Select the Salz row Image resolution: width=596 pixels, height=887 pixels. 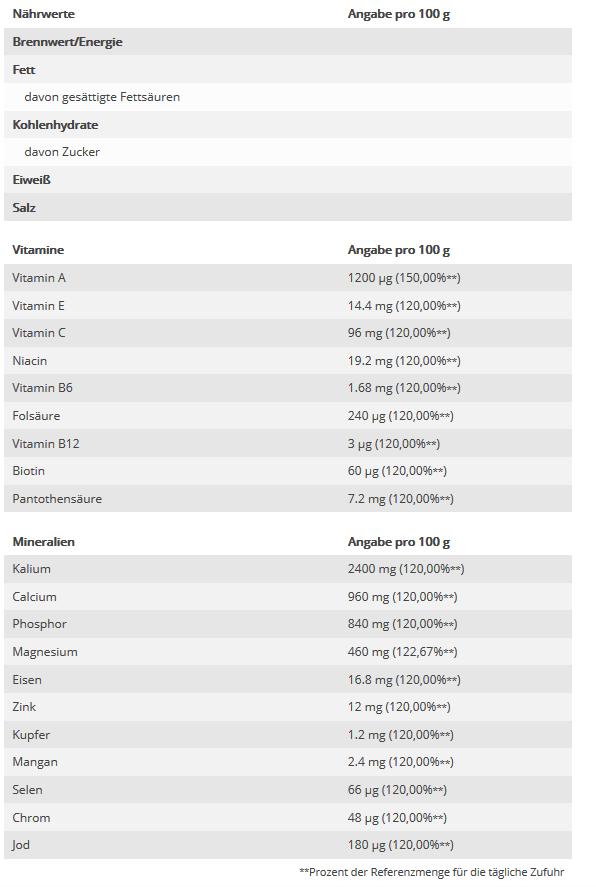click(288, 207)
